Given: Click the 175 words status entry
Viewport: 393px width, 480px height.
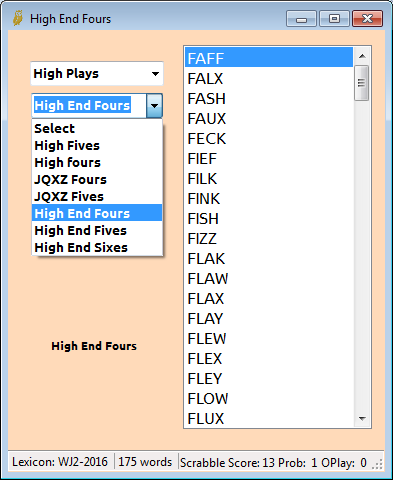Looking at the screenshot, I should (145, 462).
